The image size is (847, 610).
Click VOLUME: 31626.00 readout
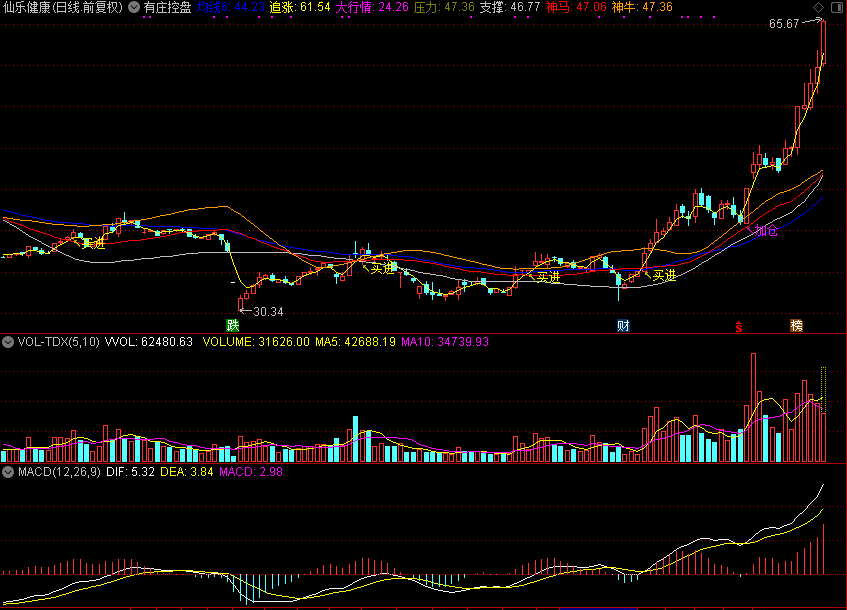pyautogui.click(x=256, y=342)
